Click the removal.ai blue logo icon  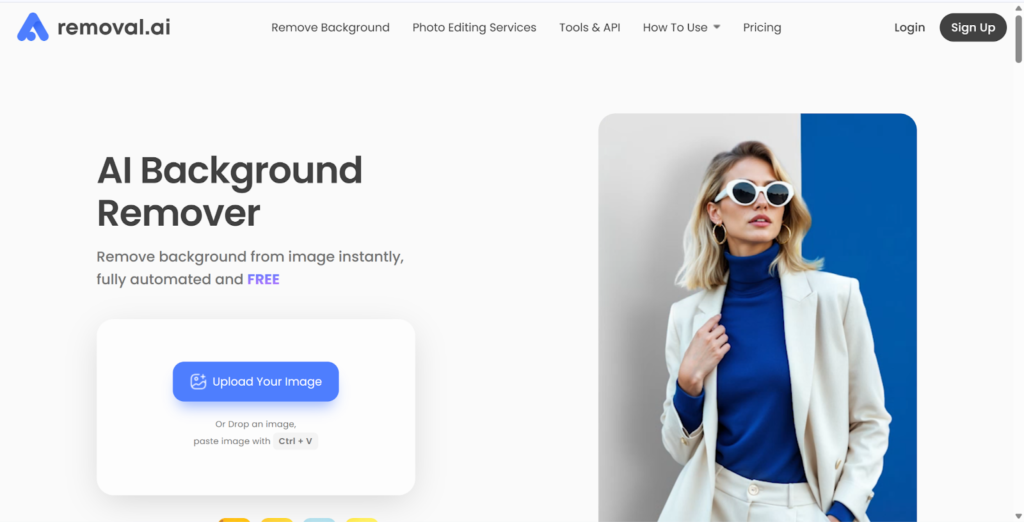click(x=33, y=27)
